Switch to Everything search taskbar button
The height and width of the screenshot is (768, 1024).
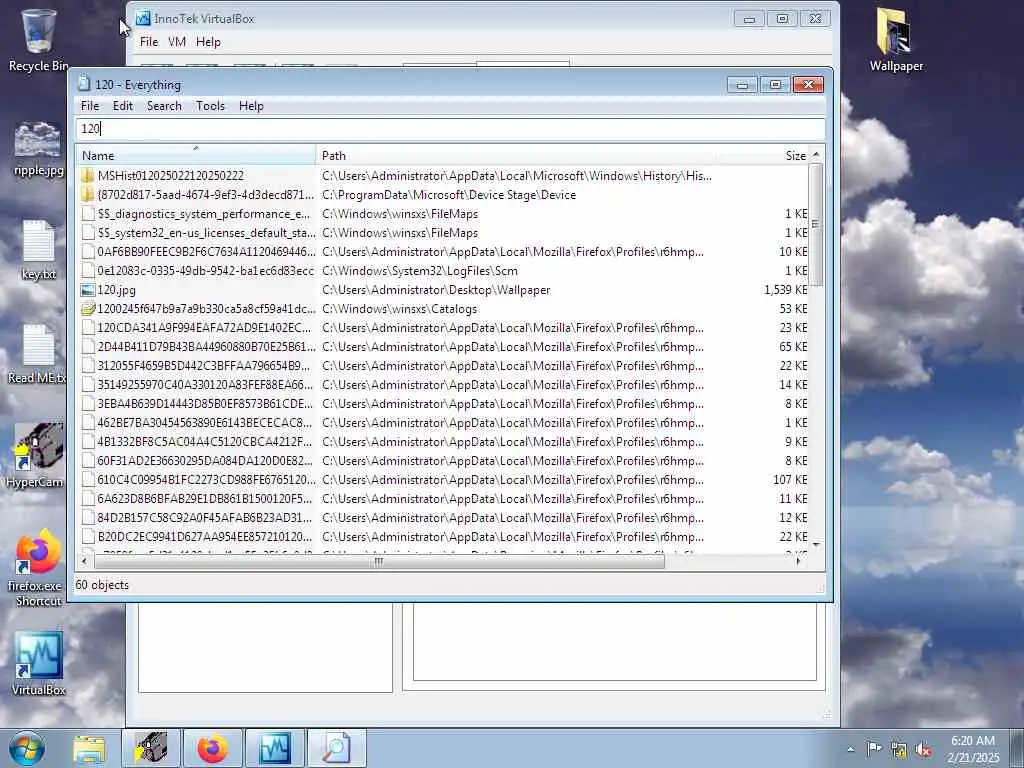pos(337,748)
